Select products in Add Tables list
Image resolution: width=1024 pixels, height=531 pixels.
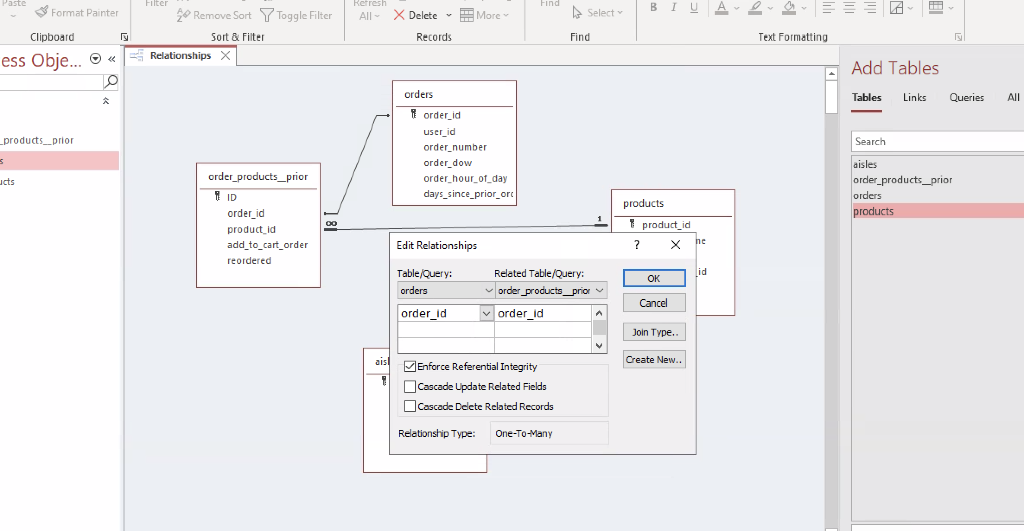point(938,211)
